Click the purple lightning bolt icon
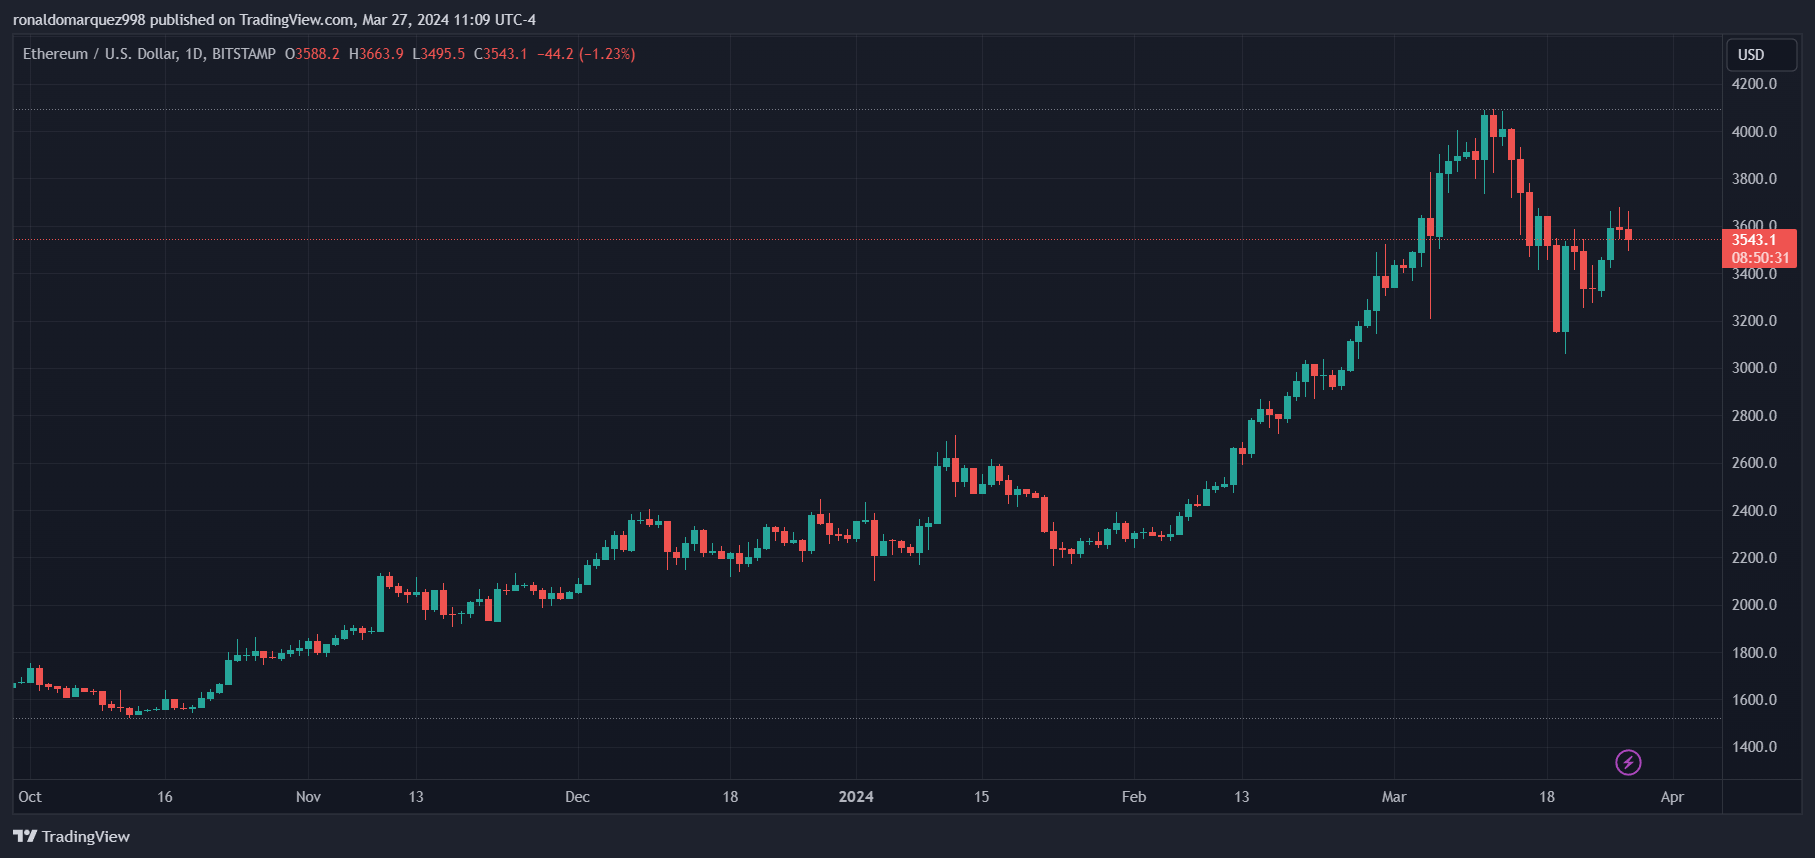 (x=1628, y=763)
